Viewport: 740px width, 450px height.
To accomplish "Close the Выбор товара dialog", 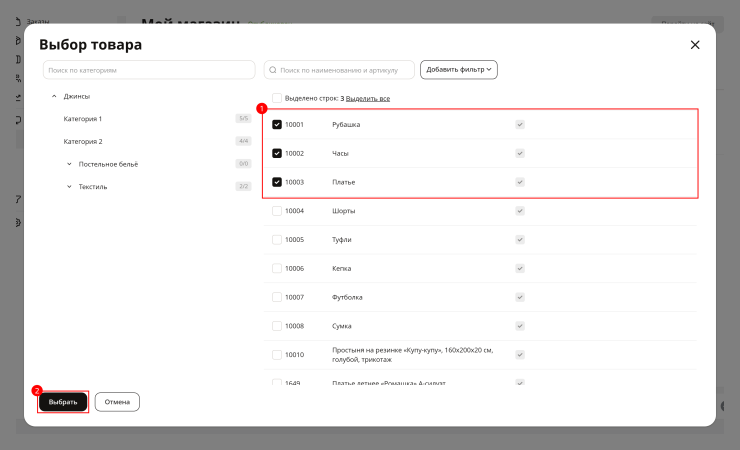I will point(695,45).
